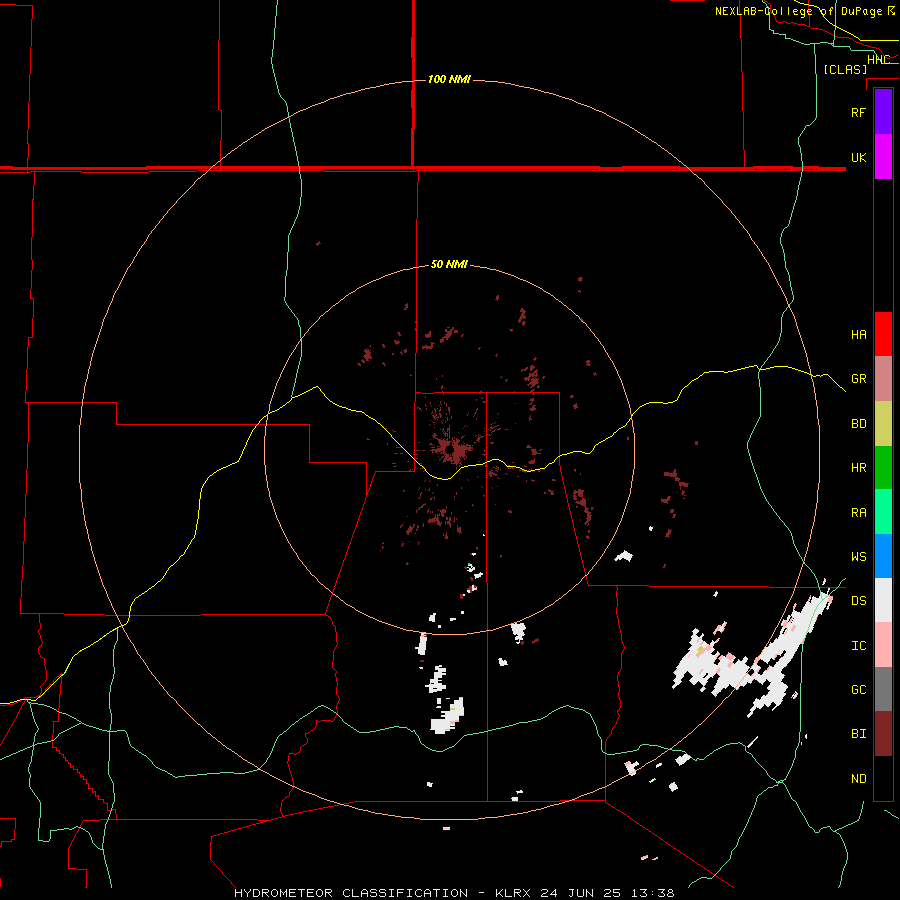Click the UK magenta legend swatch
Screen dimensions: 900x900
[x=883, y=157]
